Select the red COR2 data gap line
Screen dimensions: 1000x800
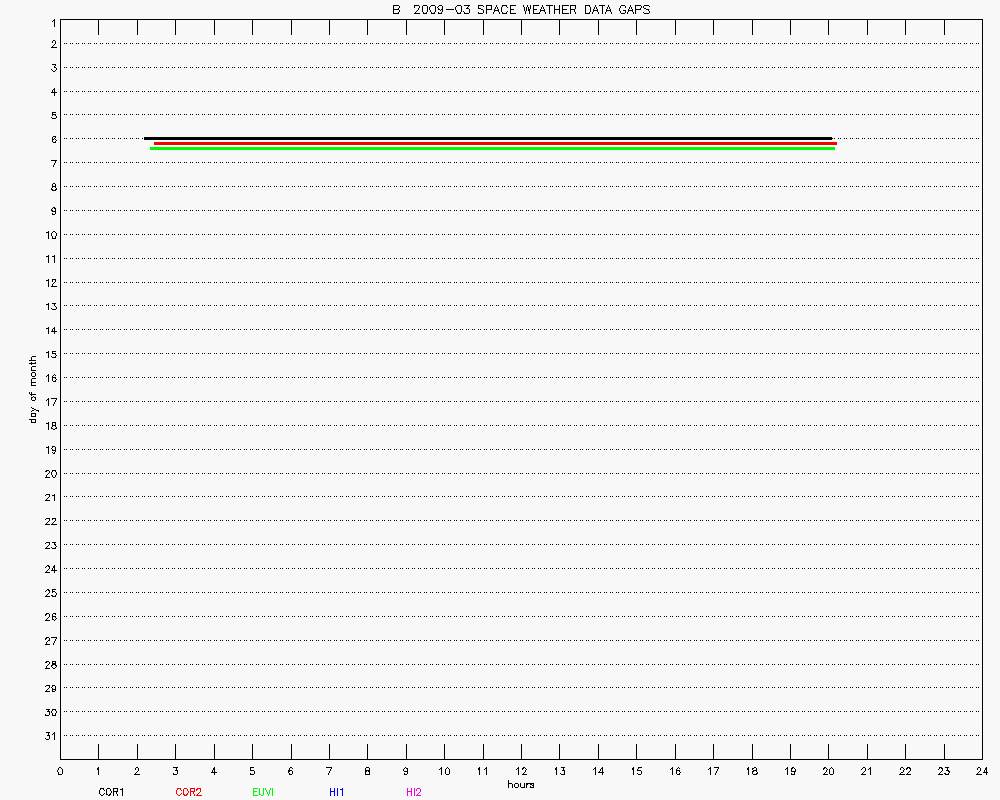[494, 143]
